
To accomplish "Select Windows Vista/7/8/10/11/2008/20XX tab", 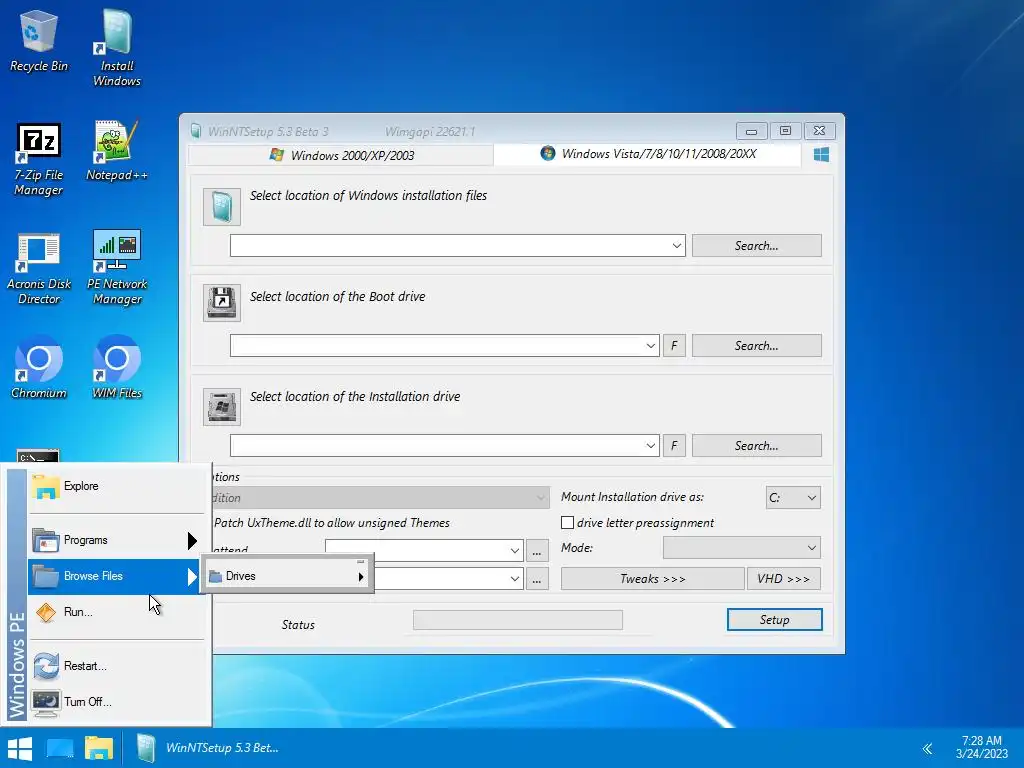I will [x=648, y=154].
